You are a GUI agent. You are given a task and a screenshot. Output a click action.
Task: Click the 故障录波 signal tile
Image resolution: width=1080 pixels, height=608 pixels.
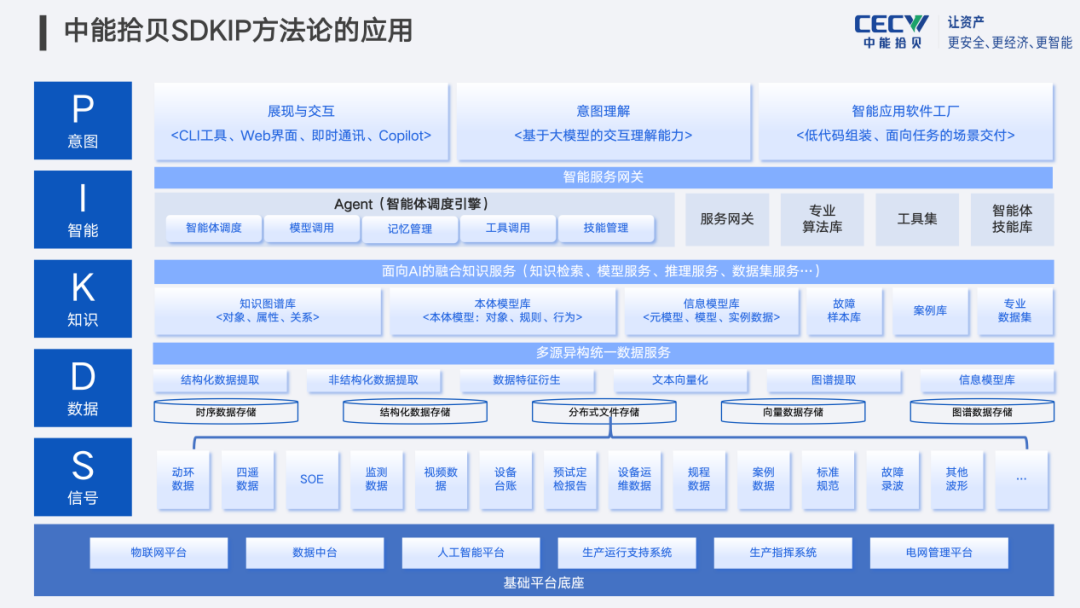click(892, 479)
